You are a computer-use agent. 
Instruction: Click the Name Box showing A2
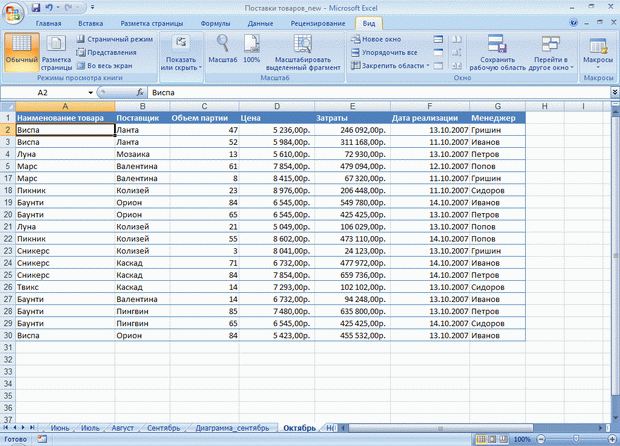[43, 93]
